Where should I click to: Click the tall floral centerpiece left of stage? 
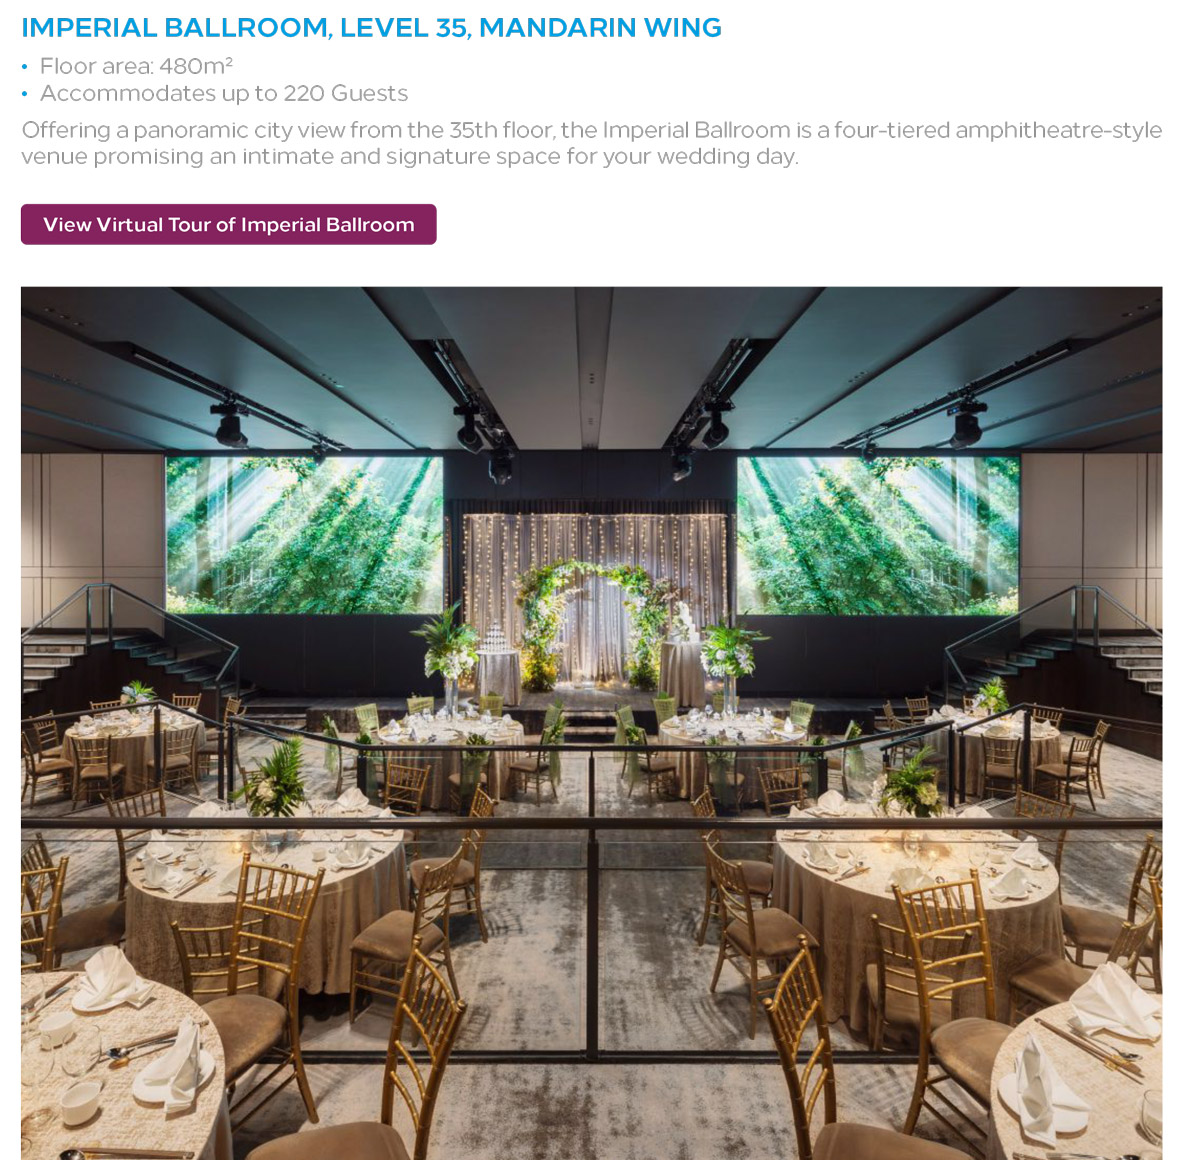click(446, 655)
